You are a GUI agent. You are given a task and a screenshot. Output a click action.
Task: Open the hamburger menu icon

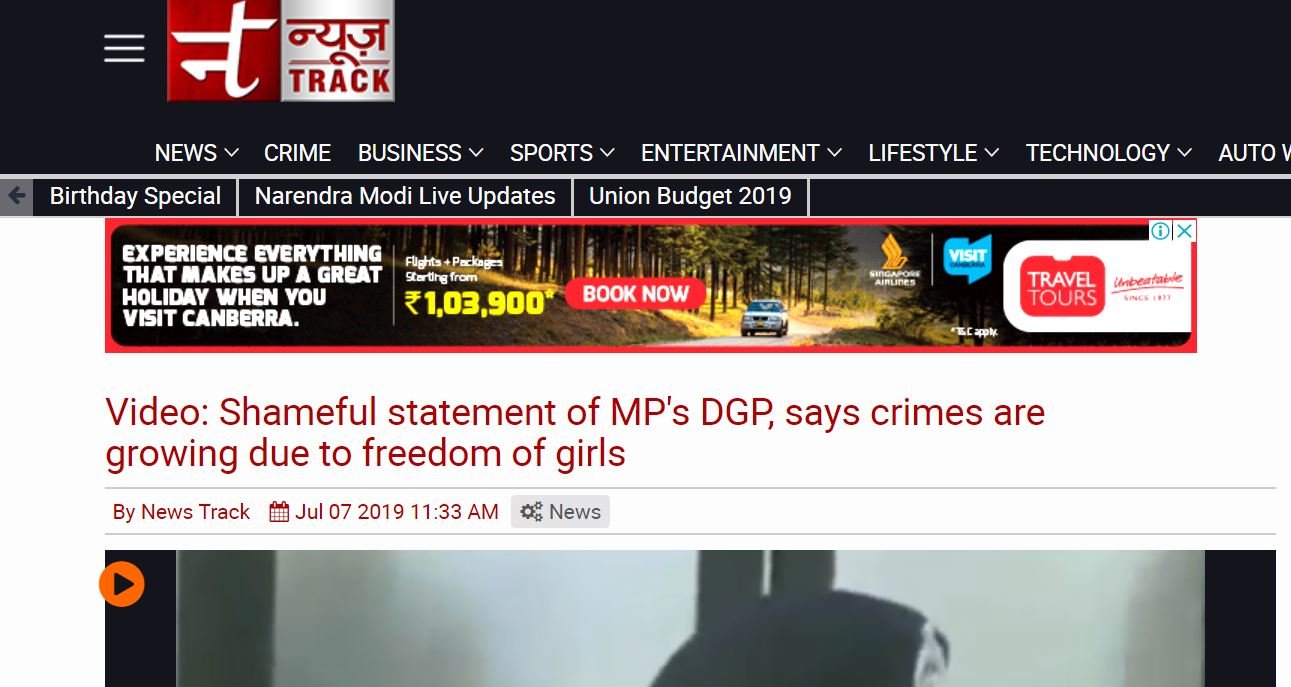point(124,48)
